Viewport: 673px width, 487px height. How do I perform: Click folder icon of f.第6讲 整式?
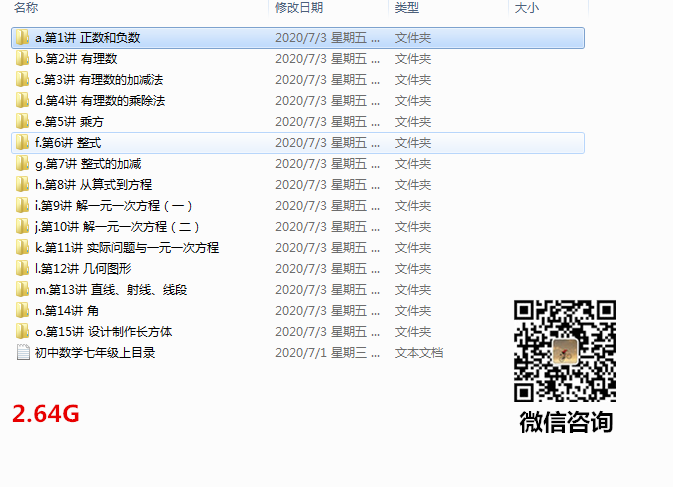tap(22, 143)
